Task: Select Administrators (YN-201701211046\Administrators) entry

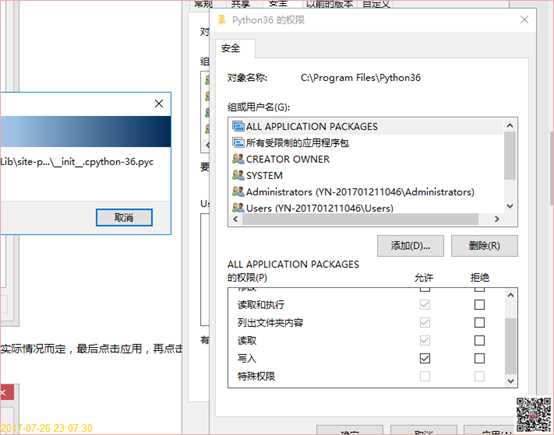Action: pyautogui.click(x=360, y=192)
